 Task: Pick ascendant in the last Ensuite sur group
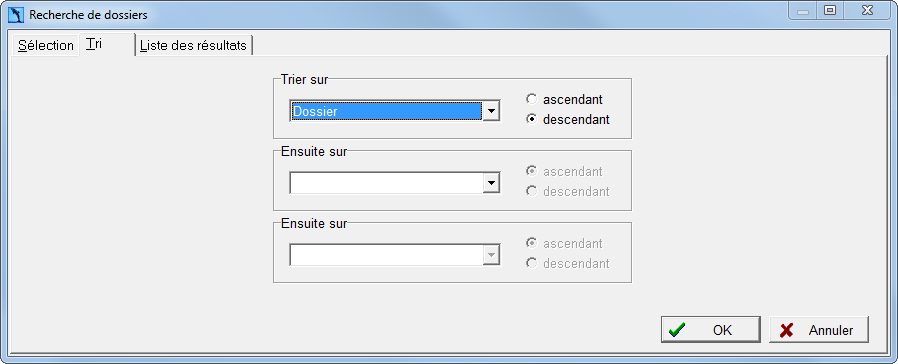pos(564,244)
